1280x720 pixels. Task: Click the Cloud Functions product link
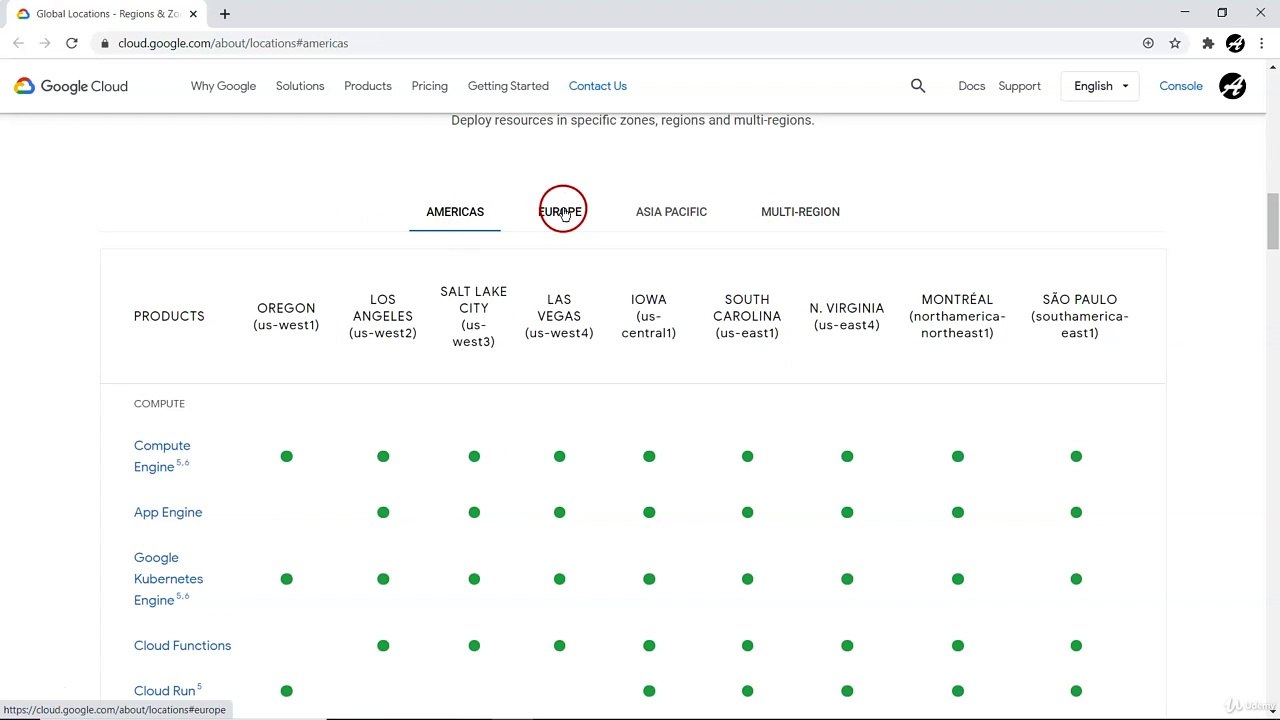182,646
